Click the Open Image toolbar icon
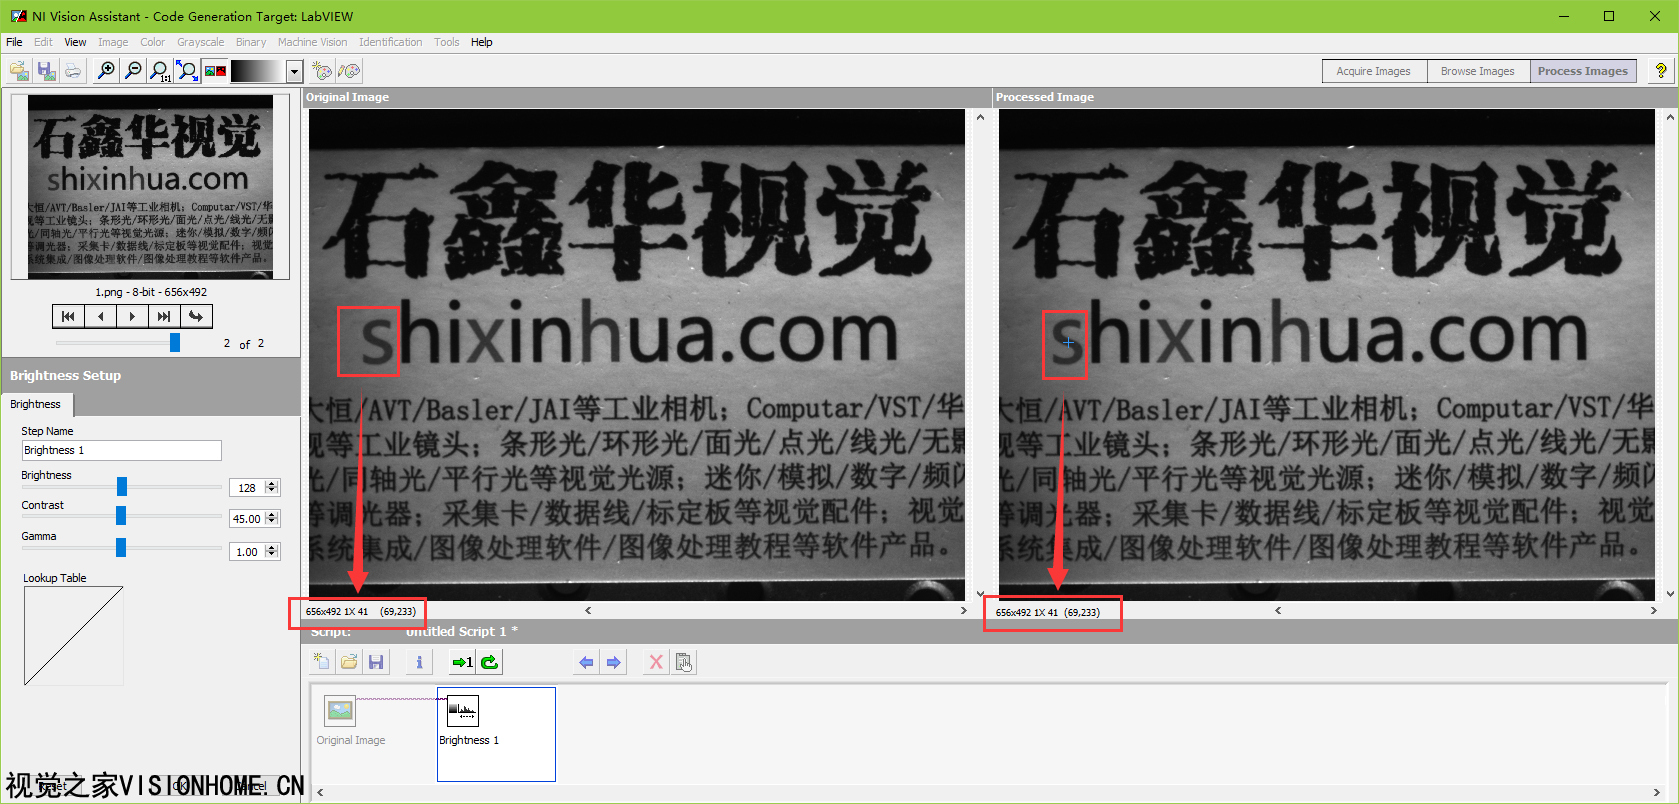1679x804 pixels. pyautogui.click(x=18, y=71)
